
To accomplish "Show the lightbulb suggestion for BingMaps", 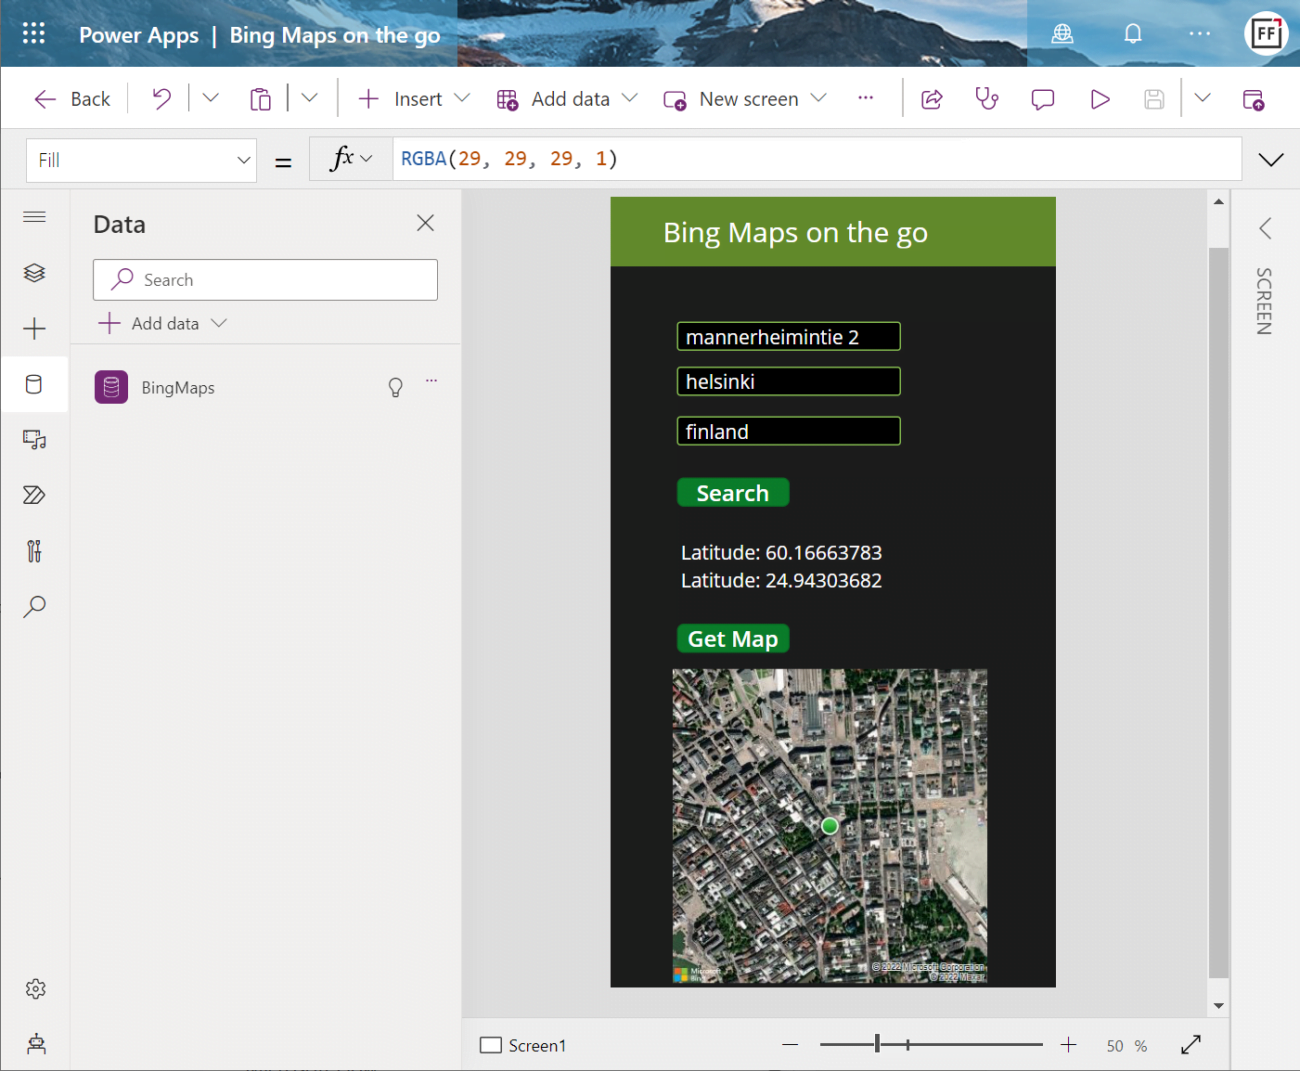I will (395, 387).
